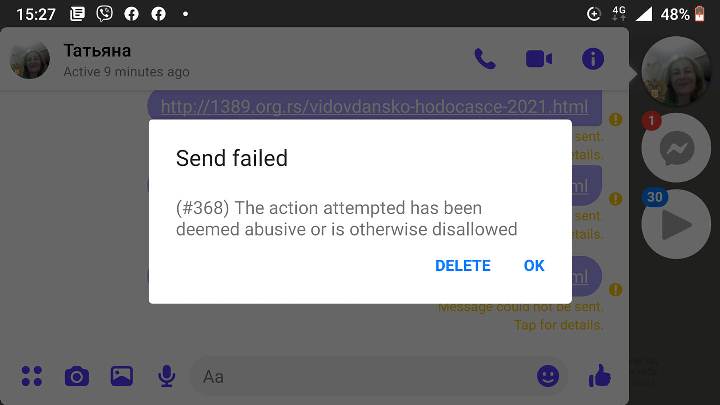Send a thumbs-up like

tap(600, 376)
